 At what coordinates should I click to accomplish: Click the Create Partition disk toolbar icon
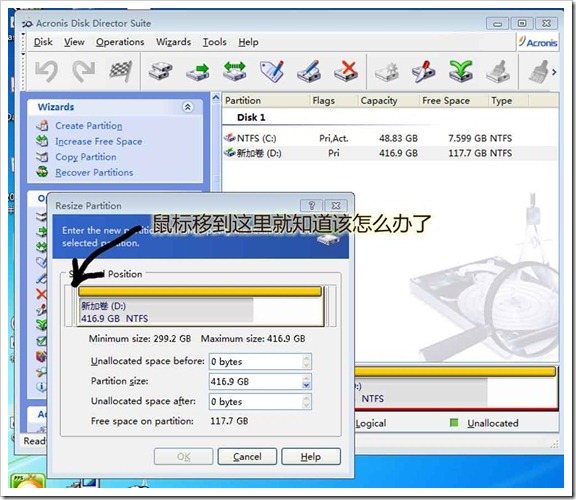click(161, 71)
